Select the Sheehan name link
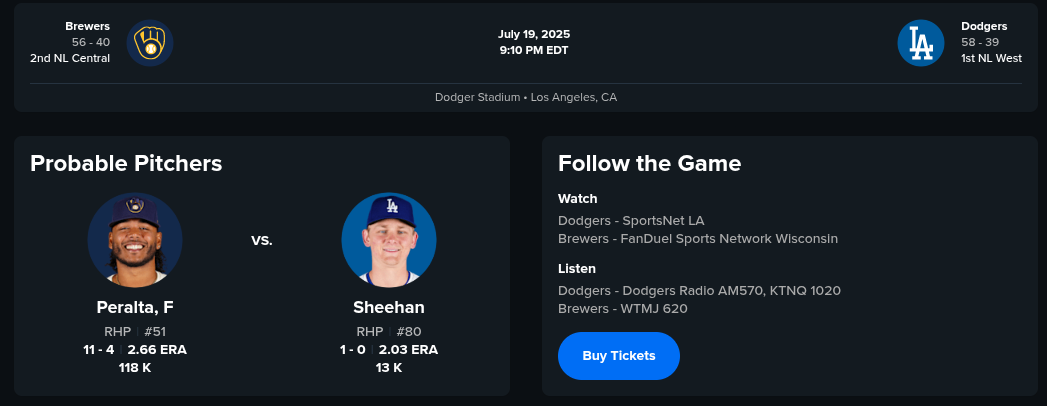The image size is (1047, 406). click(x=389, y=307)
